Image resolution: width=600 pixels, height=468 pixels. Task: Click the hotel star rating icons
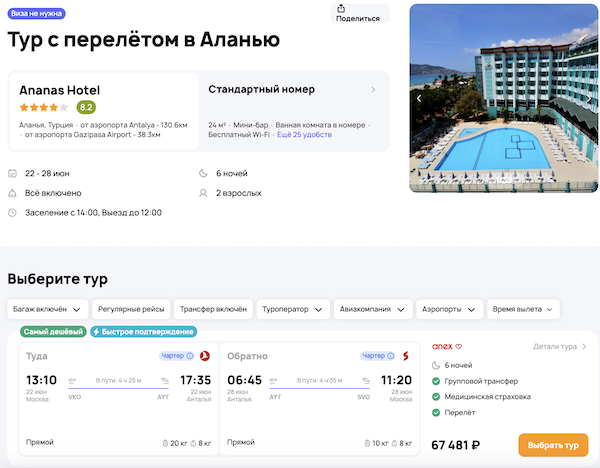(43, 107)
